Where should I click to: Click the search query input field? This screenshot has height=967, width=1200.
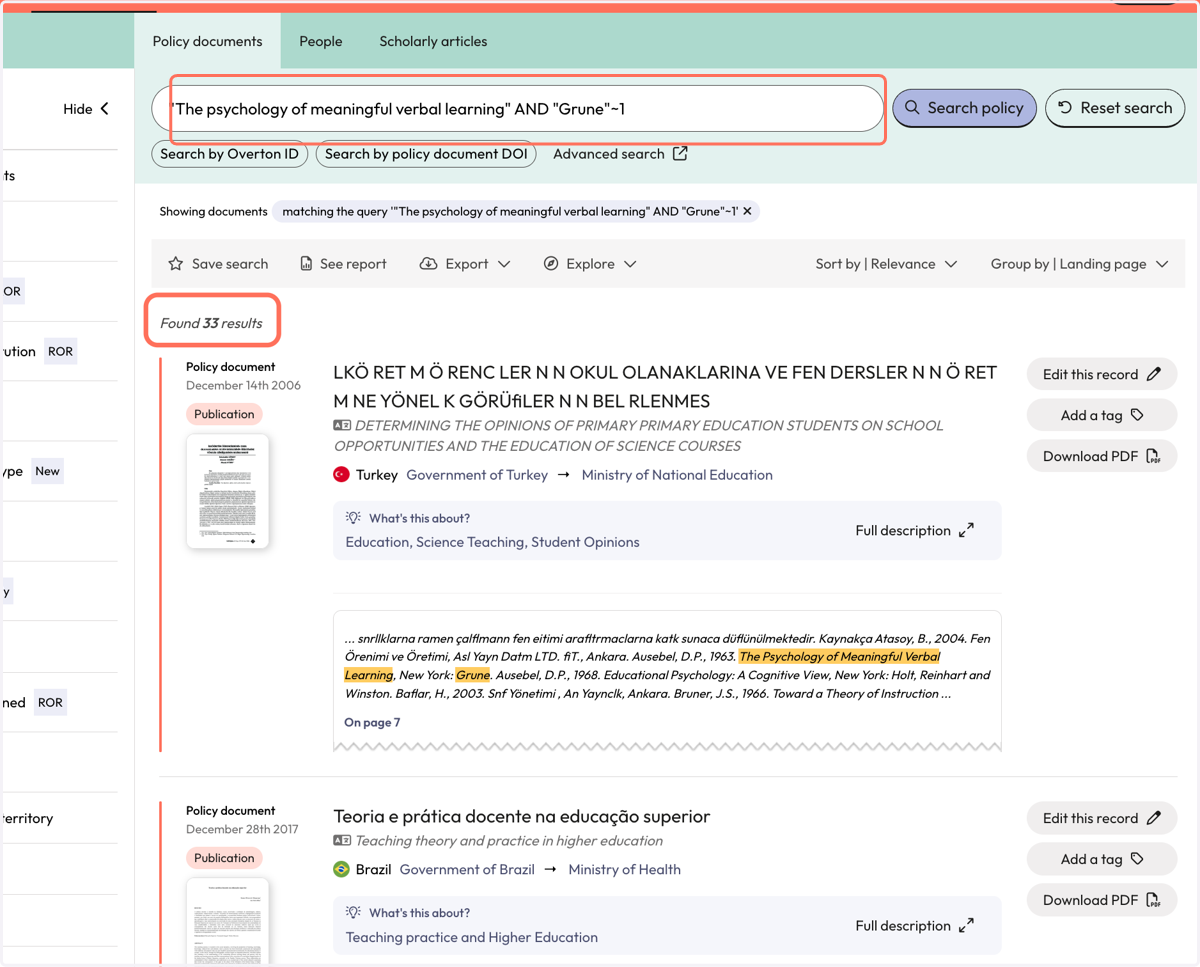[518, 108]
